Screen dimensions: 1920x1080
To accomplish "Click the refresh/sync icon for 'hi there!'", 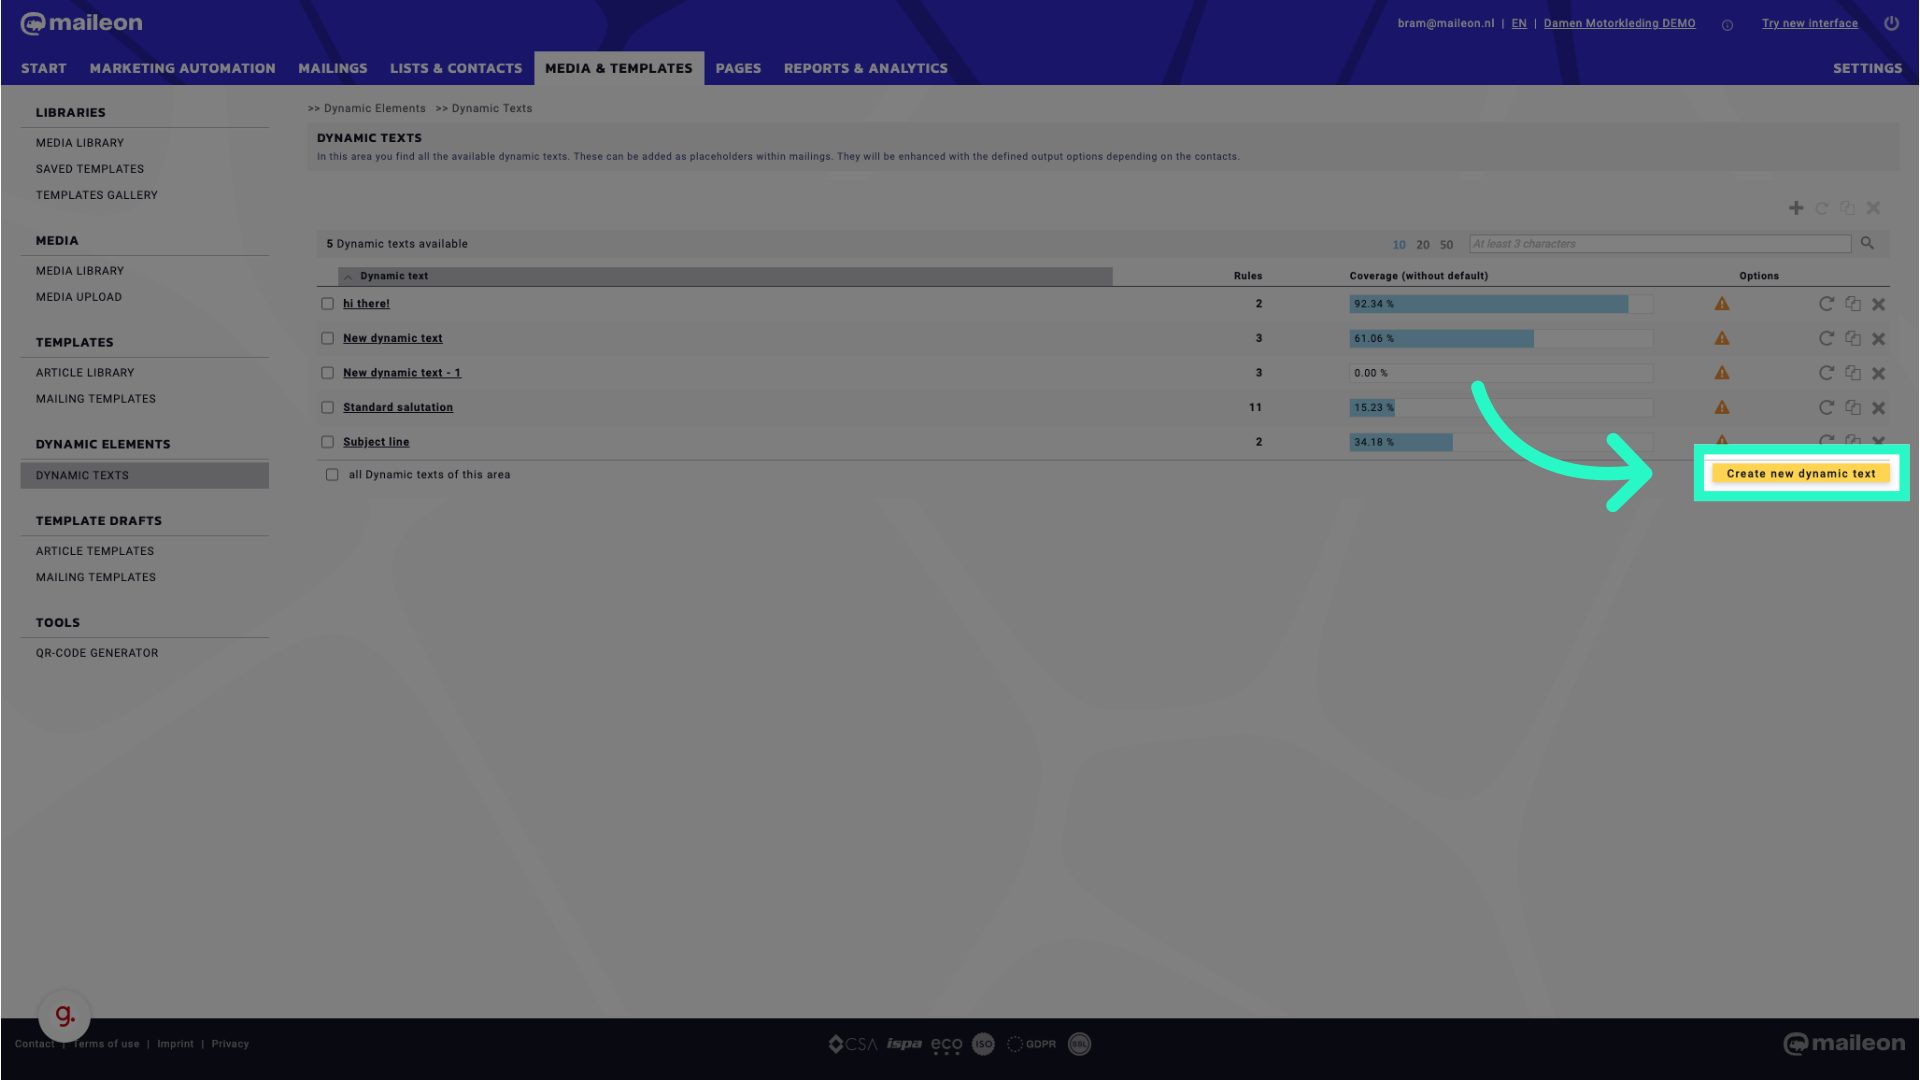I will tap(1826, 303).
